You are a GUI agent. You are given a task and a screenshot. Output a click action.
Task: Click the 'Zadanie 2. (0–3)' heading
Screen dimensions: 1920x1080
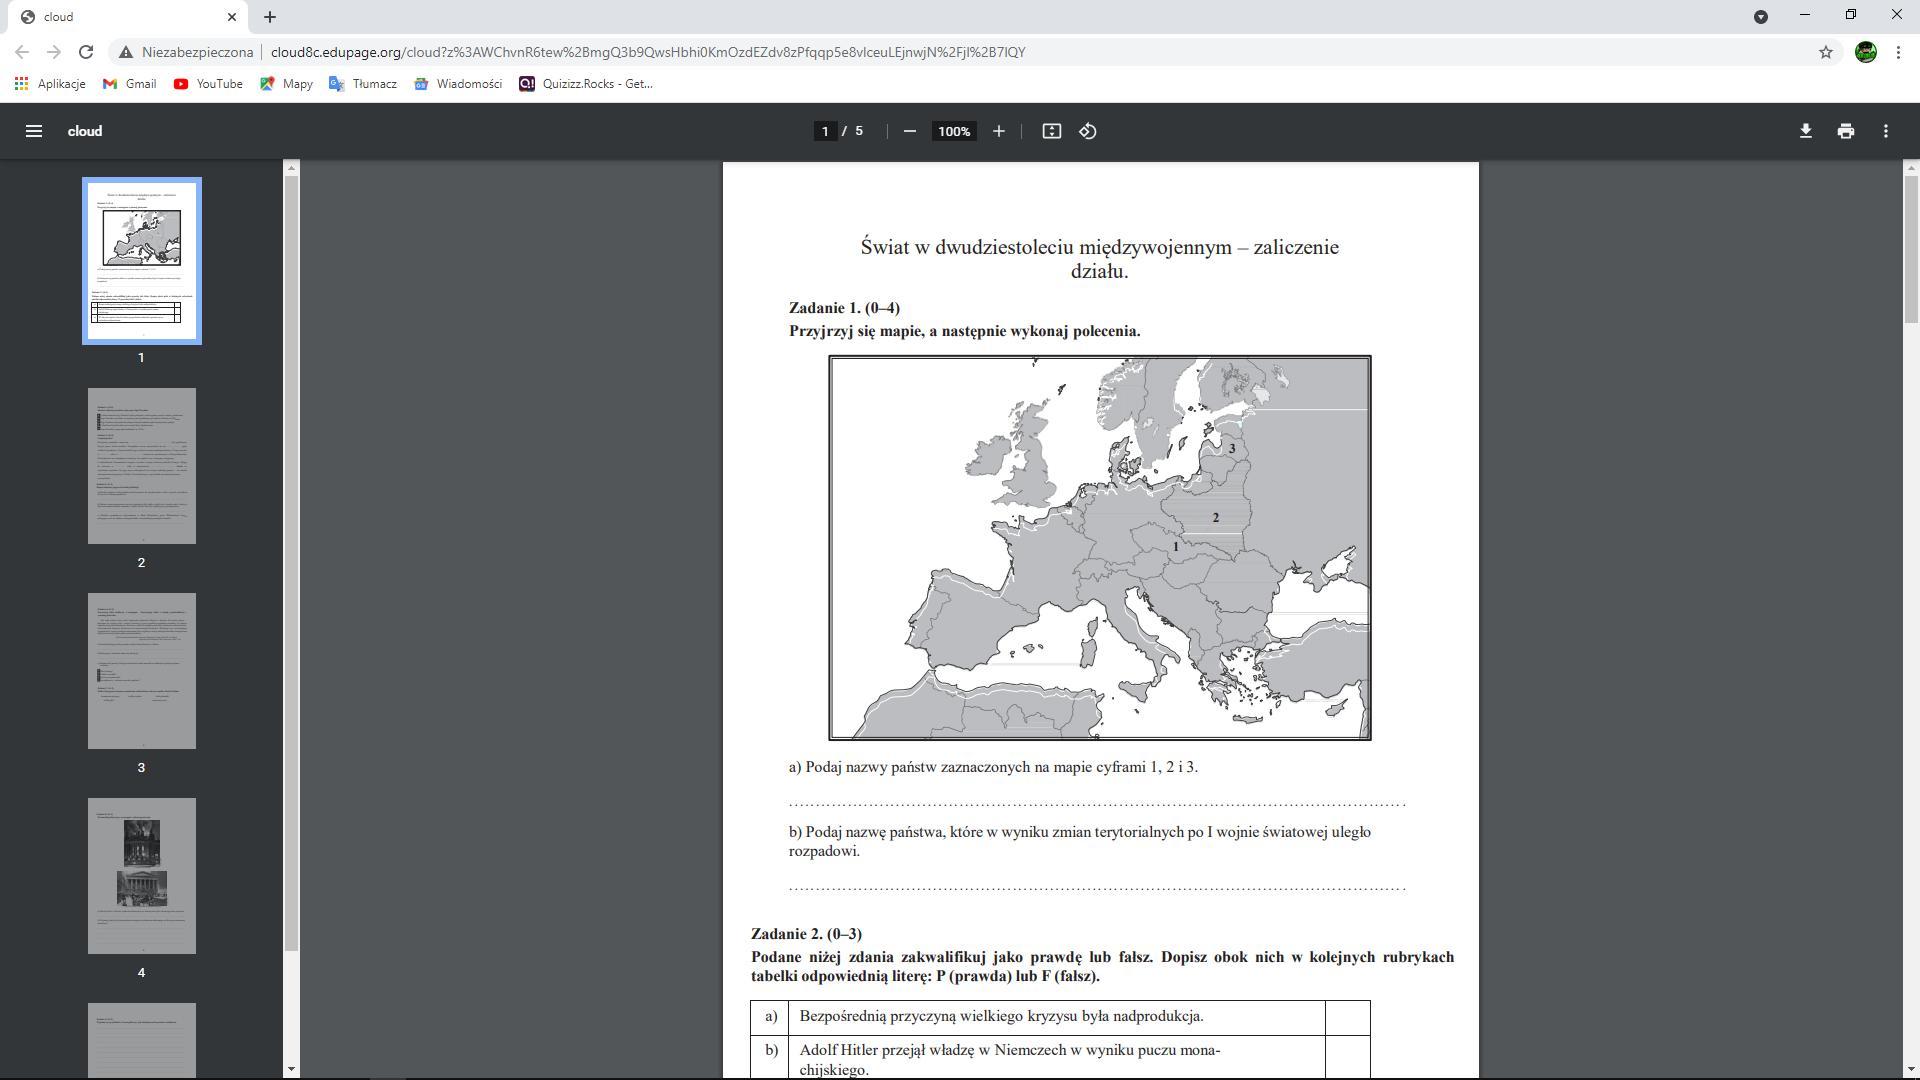(x=806, y=934)
